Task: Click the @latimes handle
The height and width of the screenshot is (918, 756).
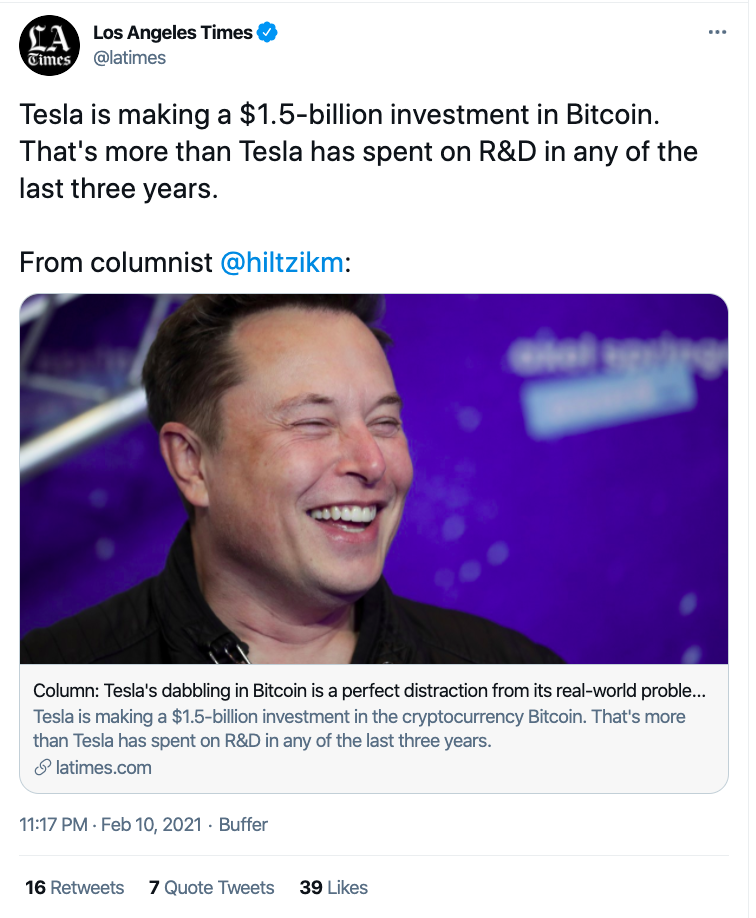Action: (x=129, y=58)
